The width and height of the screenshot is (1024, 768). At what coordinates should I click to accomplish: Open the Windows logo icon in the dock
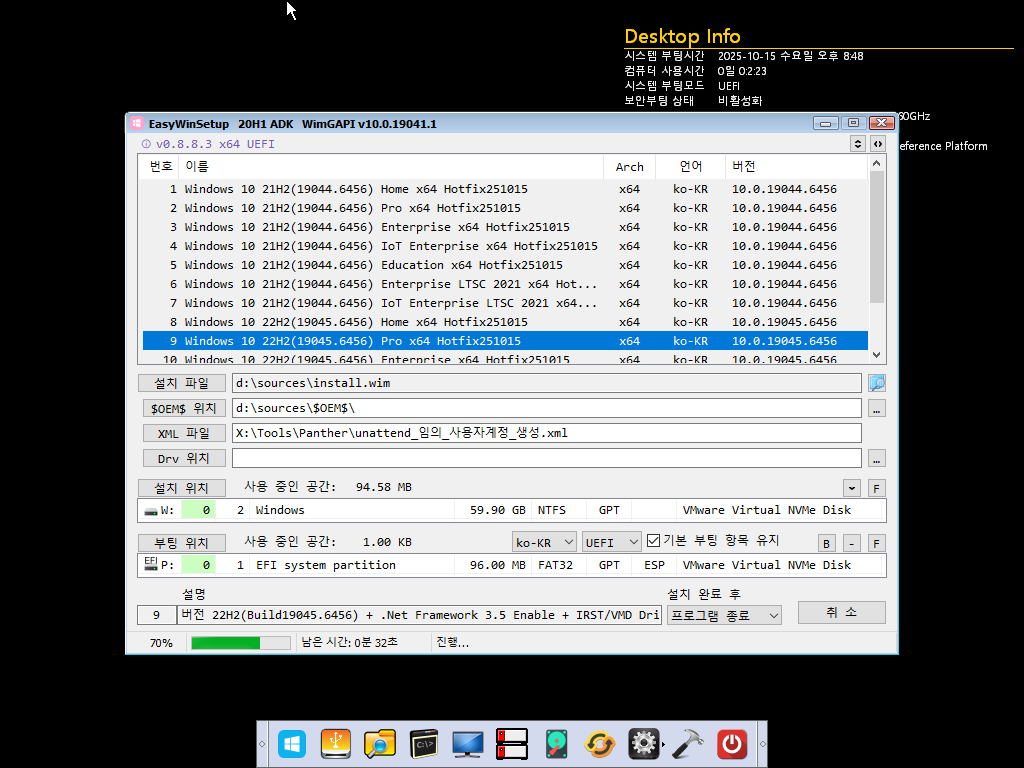pos(292,744)
